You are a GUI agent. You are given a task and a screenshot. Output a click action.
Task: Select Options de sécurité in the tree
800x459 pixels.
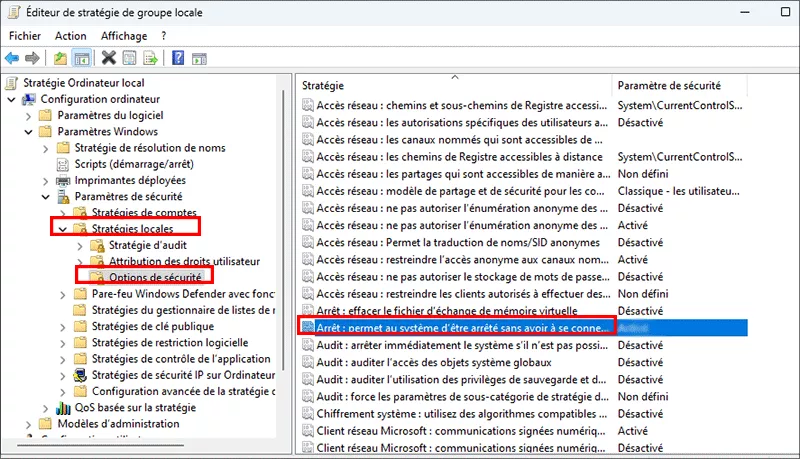point(155,277)
